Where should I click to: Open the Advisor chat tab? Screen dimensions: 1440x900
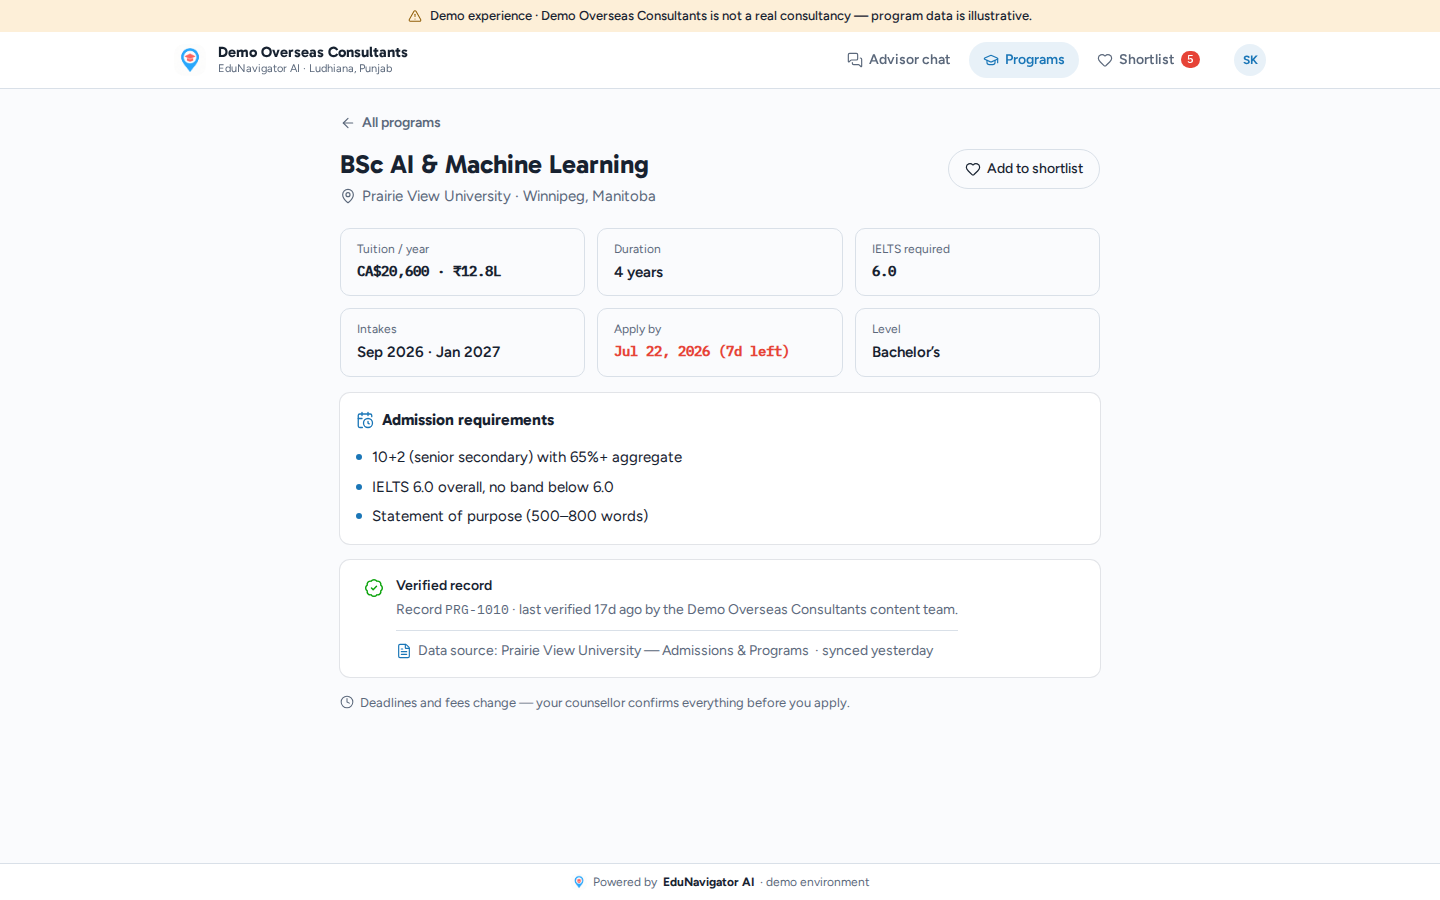pyautogui.click(x=898, y=60)
